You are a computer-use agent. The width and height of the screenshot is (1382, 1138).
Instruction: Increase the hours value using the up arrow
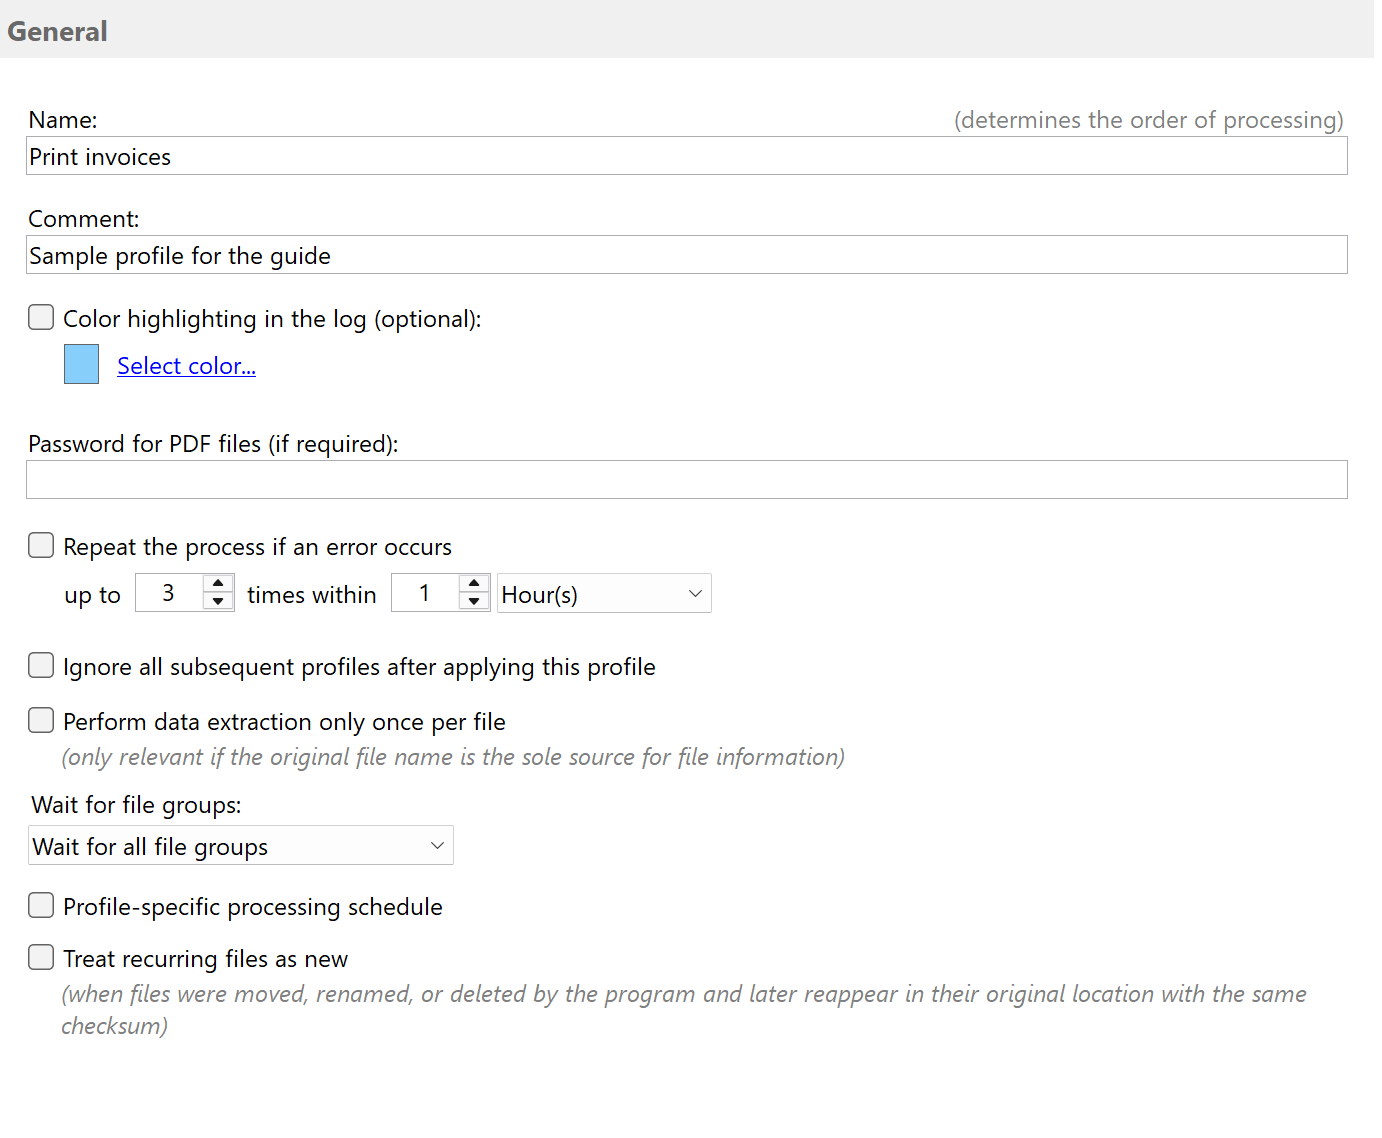(474, 584)
